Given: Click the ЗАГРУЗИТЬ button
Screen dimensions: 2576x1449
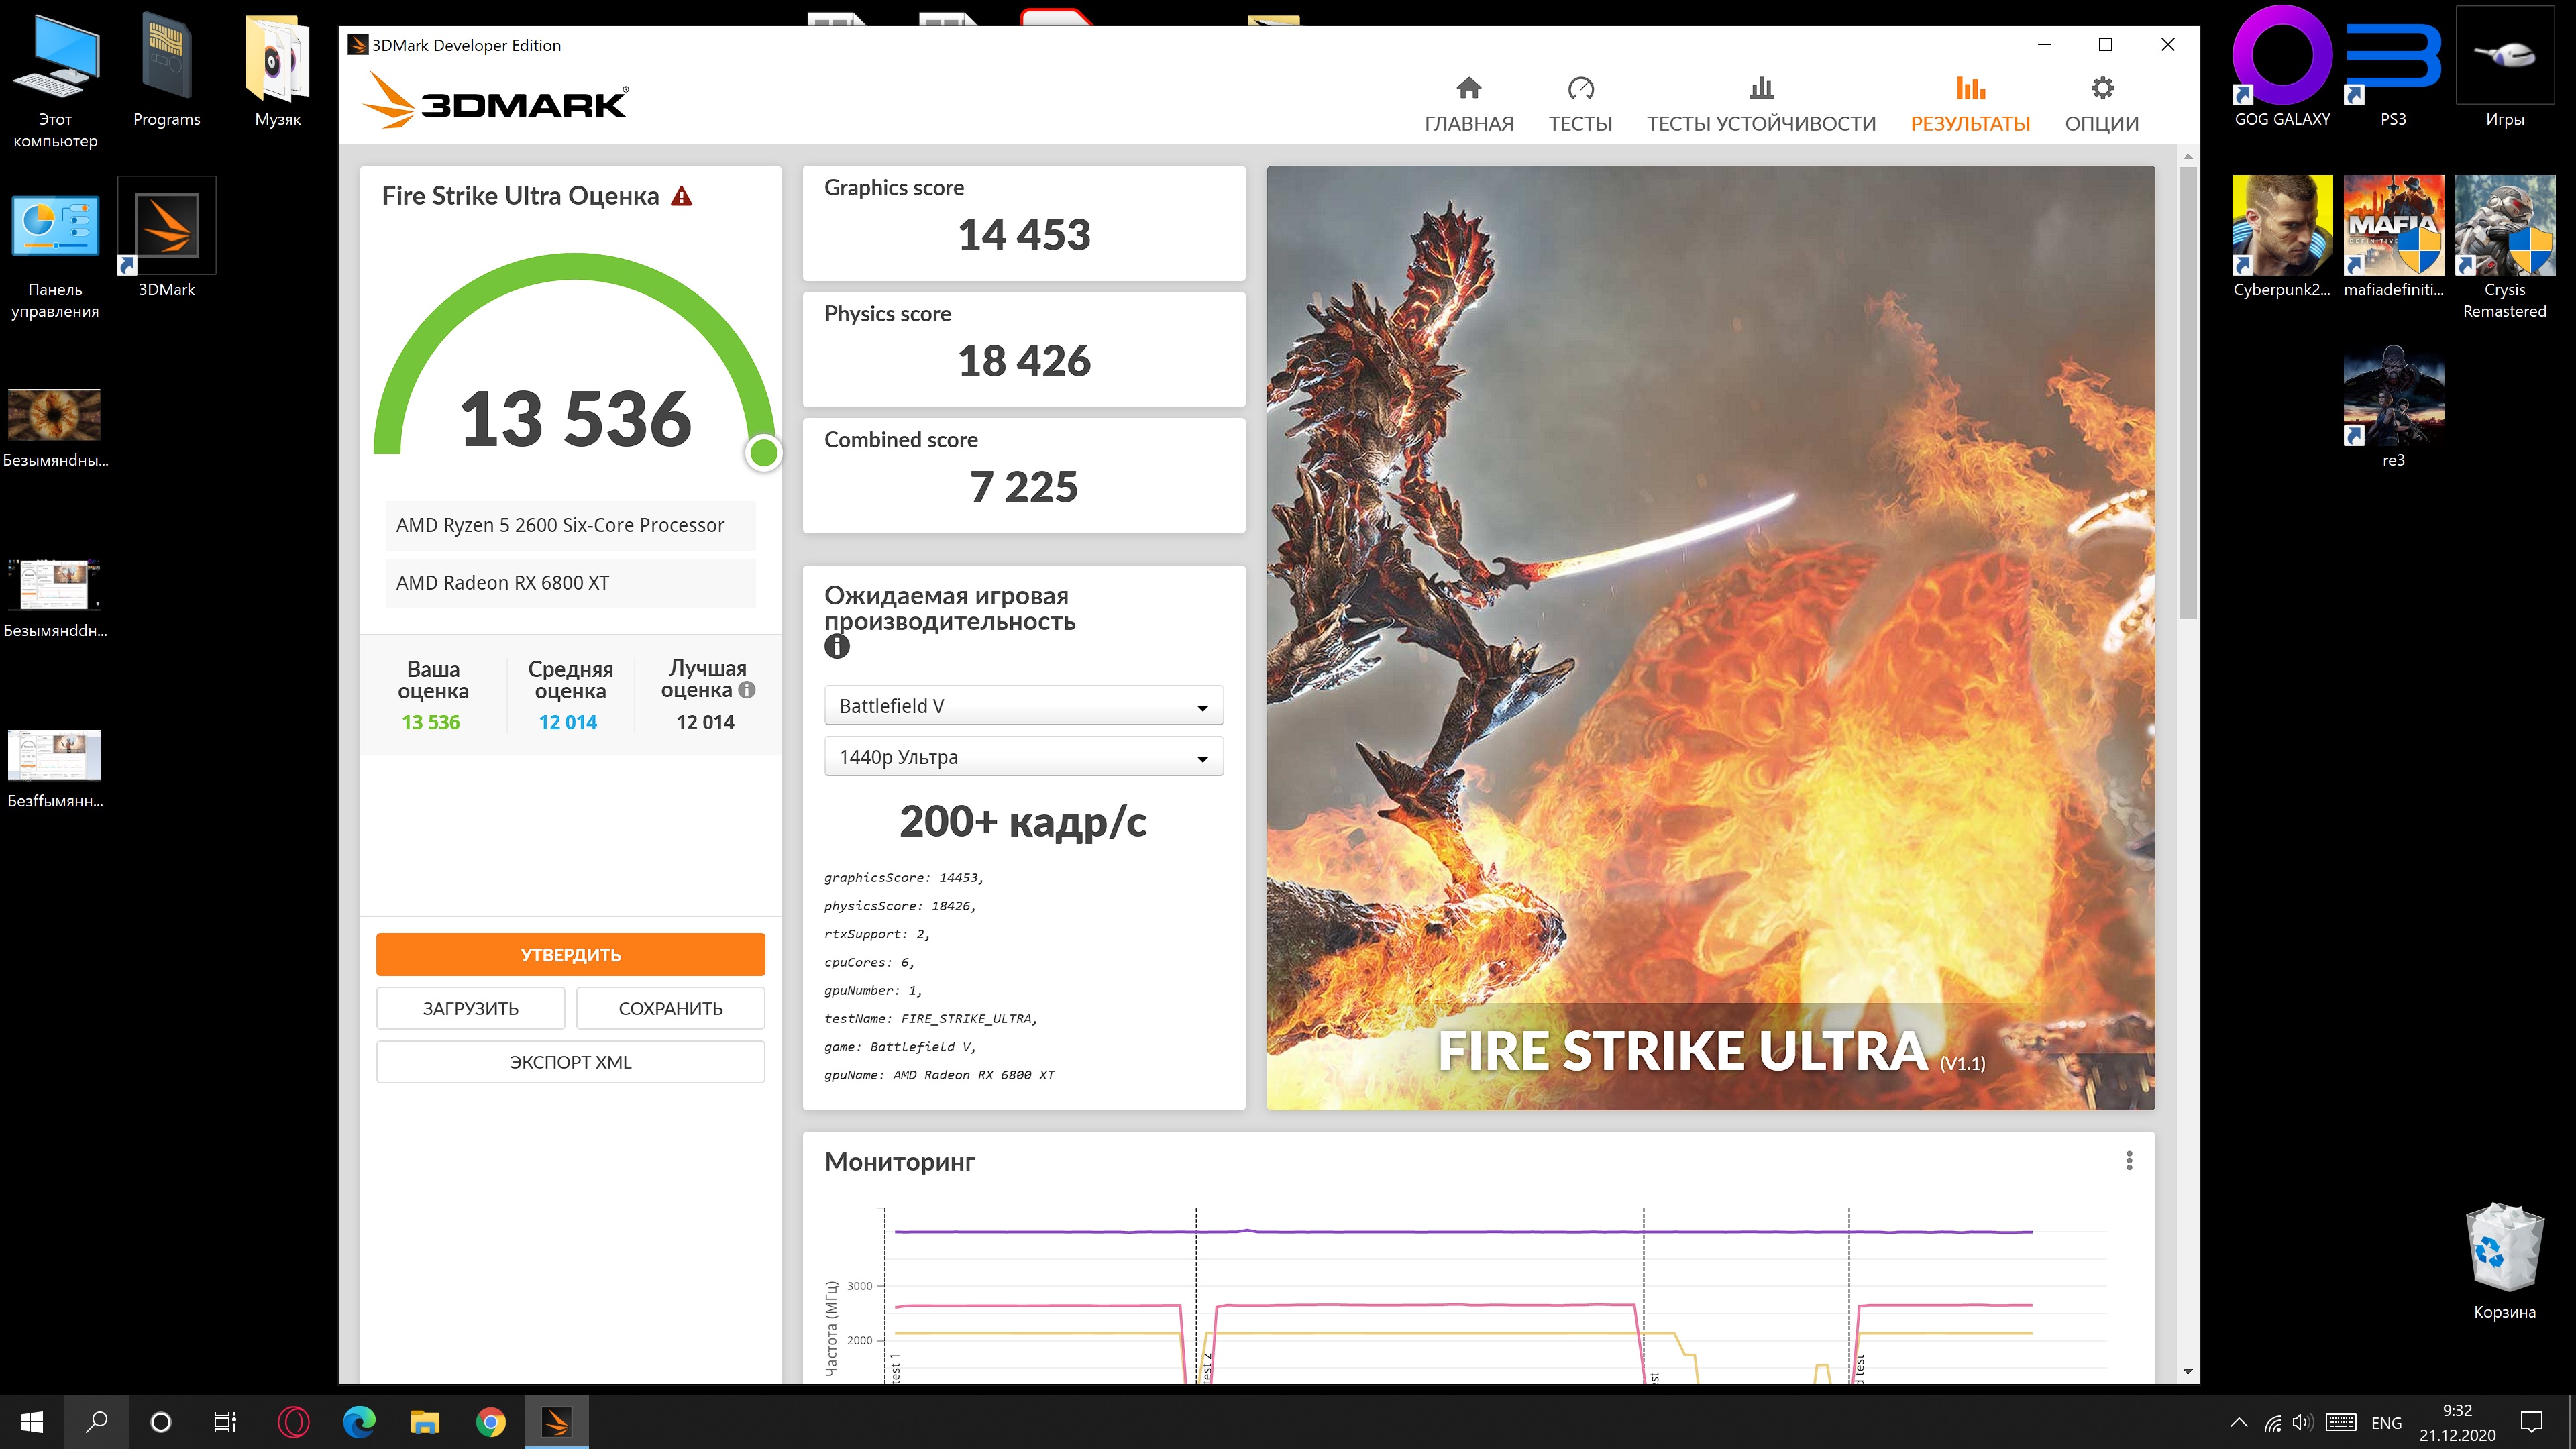Looking at the screenshot, I should [470, 1008].
